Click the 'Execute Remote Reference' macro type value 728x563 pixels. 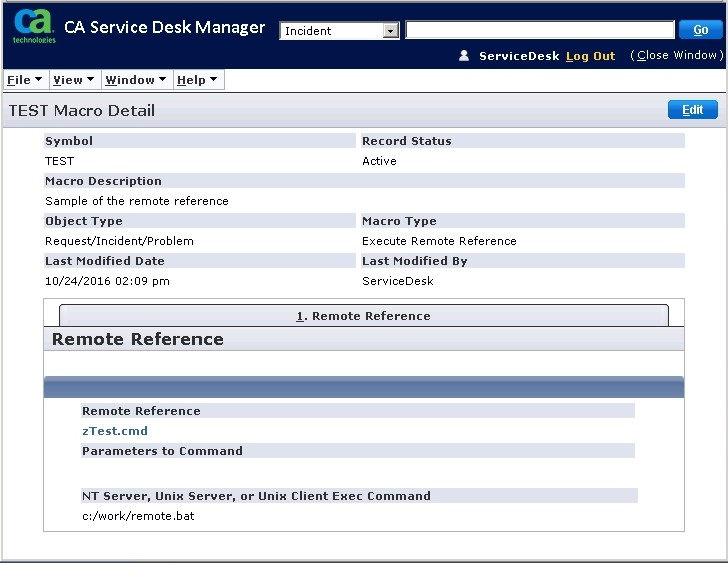tap(439, 241)
